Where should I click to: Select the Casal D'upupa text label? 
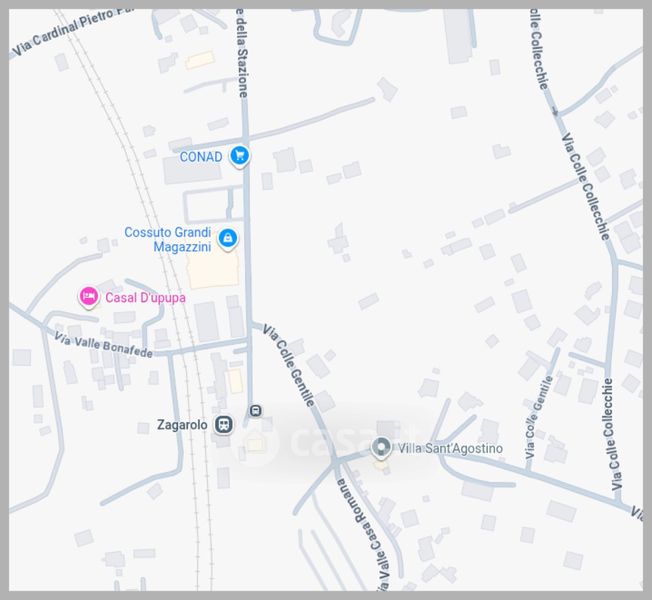[x=146, y=298]
